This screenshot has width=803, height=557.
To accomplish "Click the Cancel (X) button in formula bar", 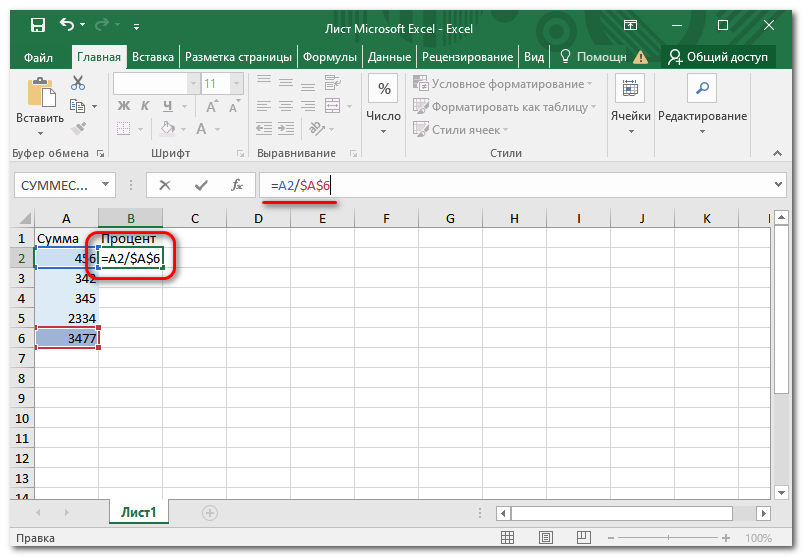I will 165,185.
